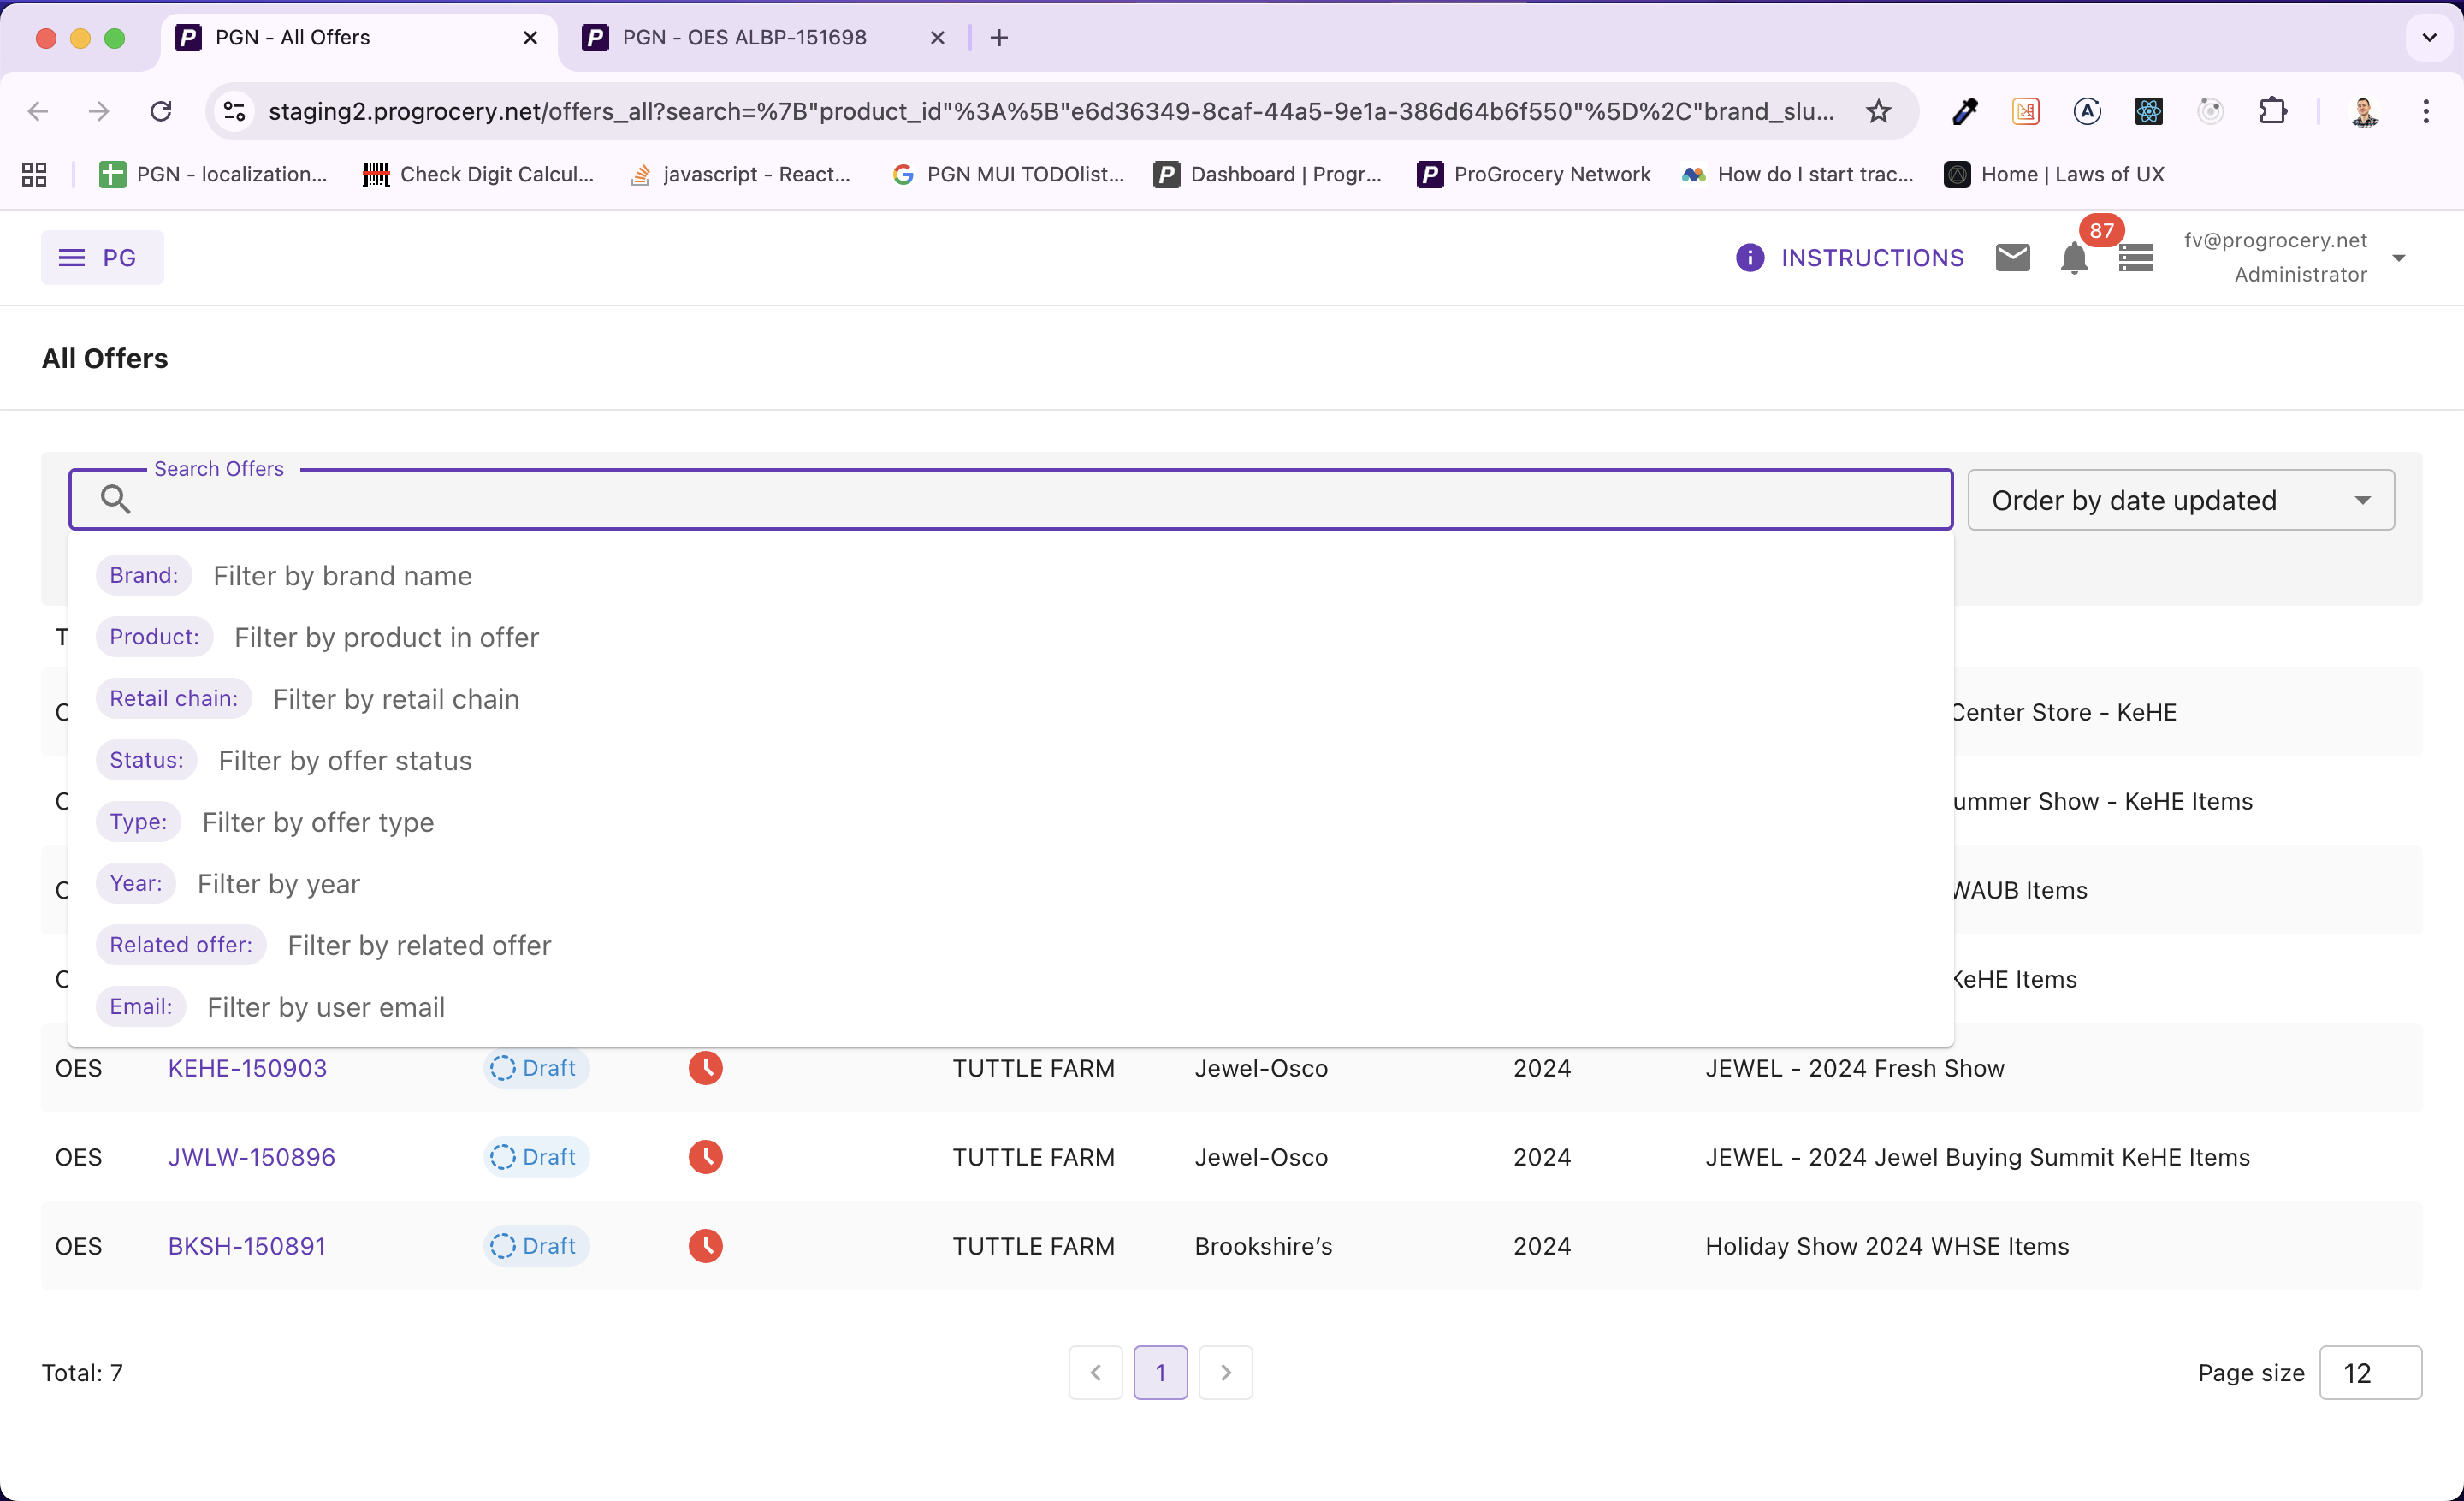
Task: Click the Page size value field
Action: pyautogui.click(x=2369, y=1372)
